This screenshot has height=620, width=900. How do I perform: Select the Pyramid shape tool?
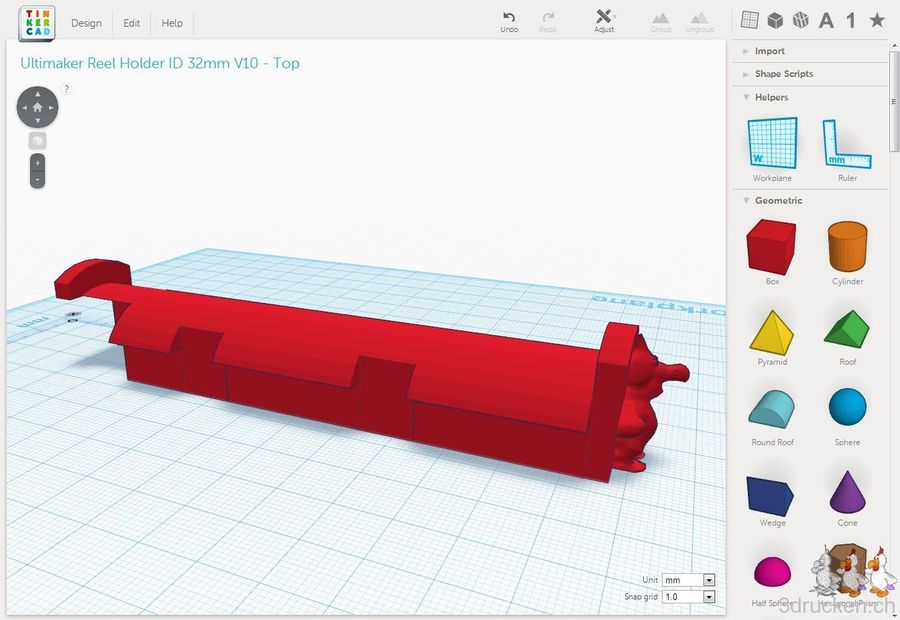(771, 331)
